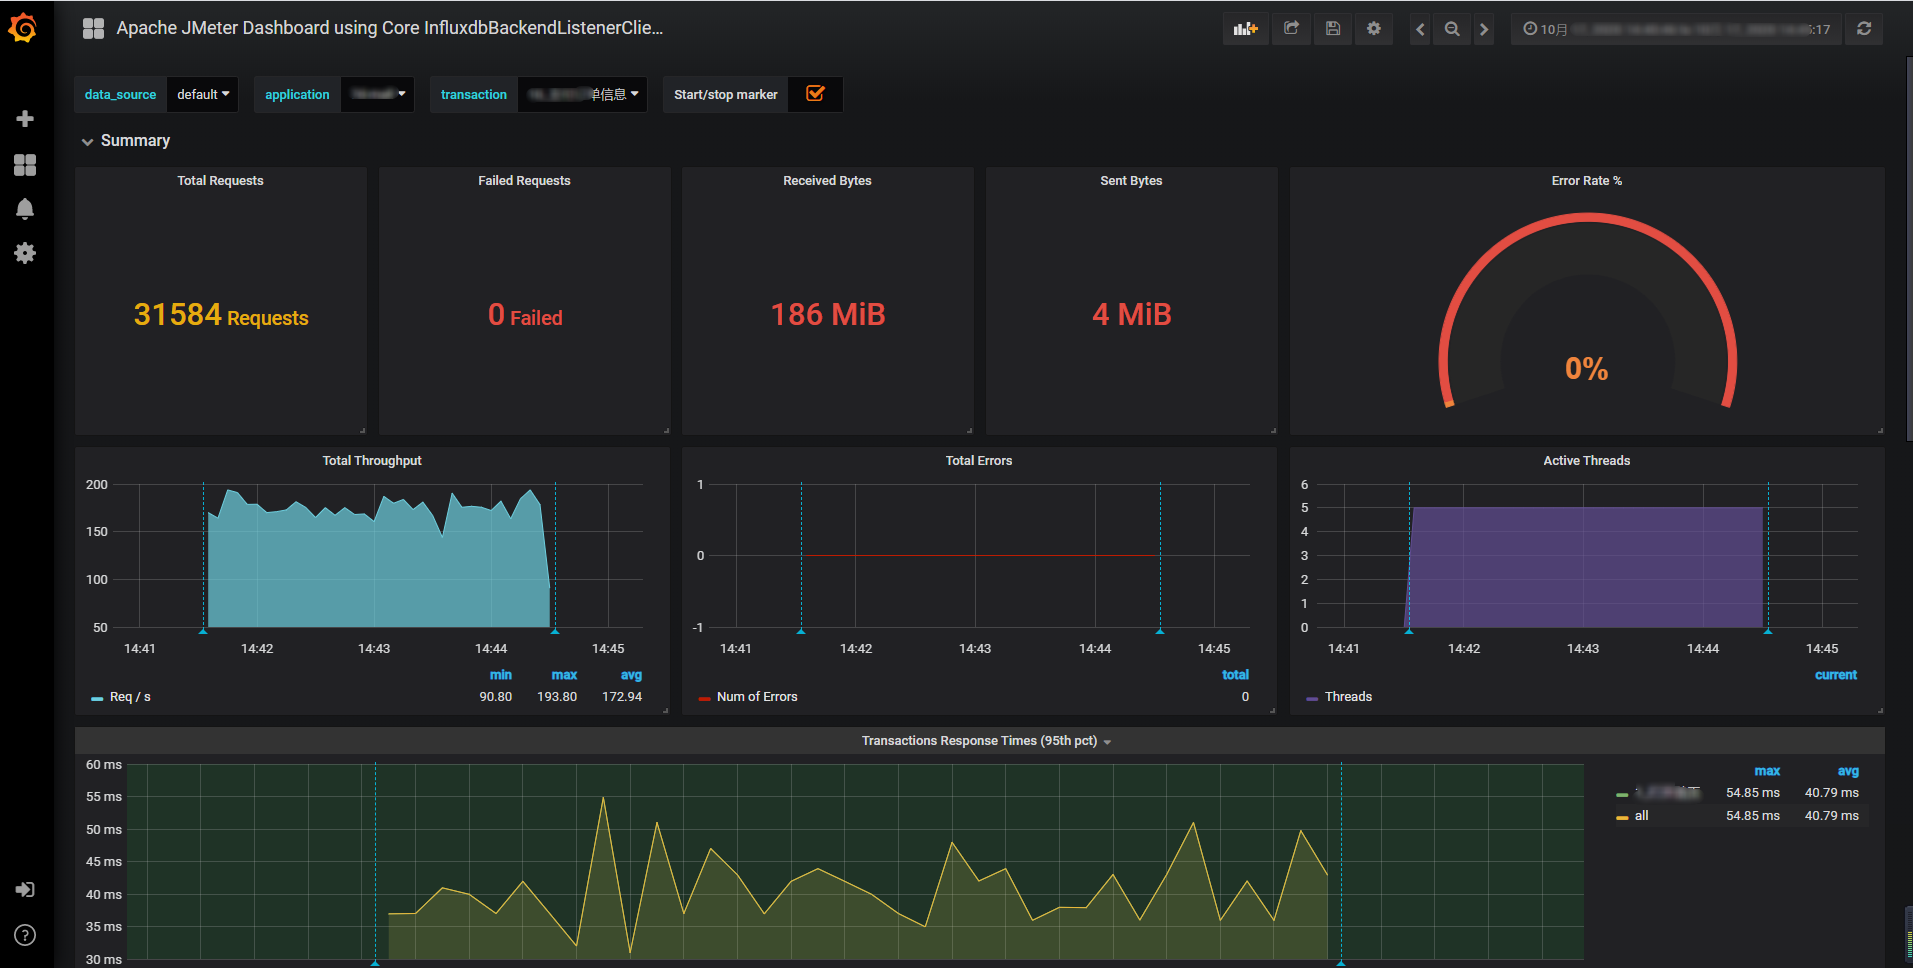The image size is (1913, 968).
Task: Click the 31584 Requests value
Action: click(221, 315)
